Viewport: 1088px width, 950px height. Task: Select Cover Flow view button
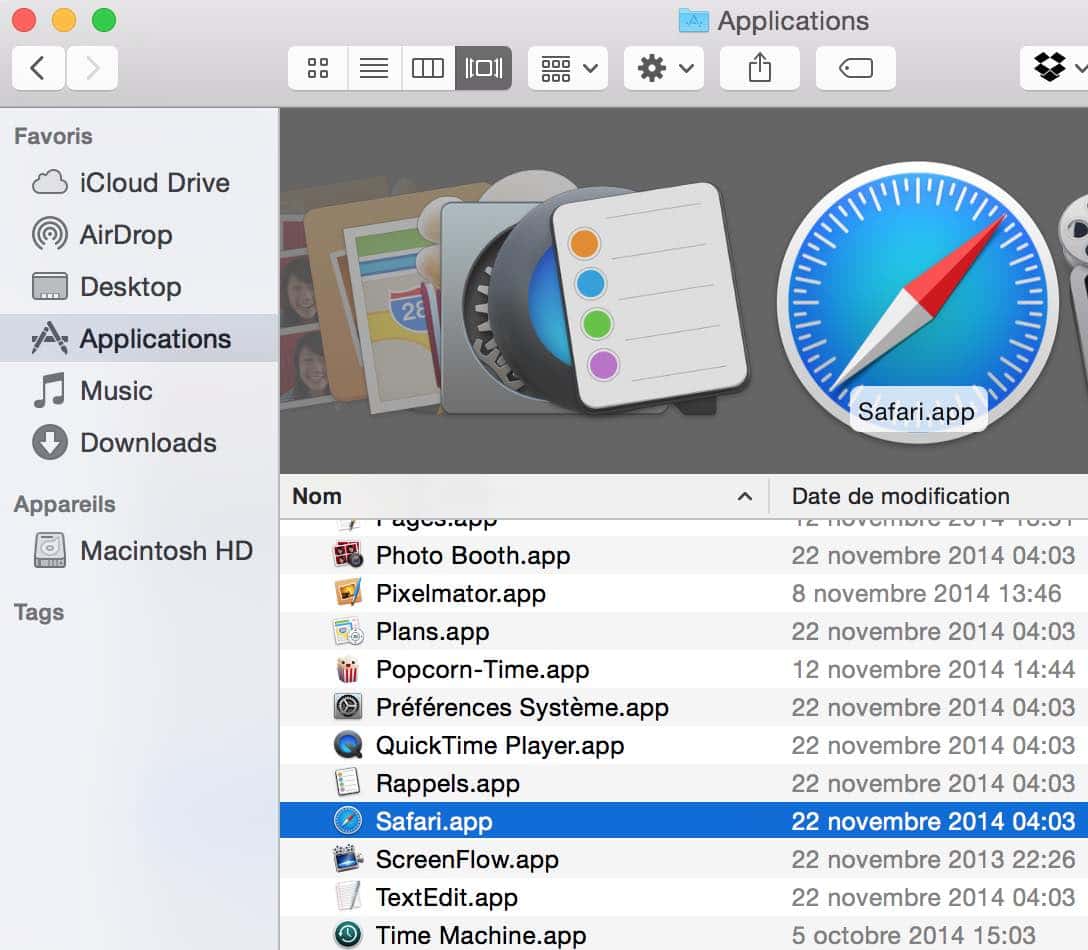coord(484,68)
